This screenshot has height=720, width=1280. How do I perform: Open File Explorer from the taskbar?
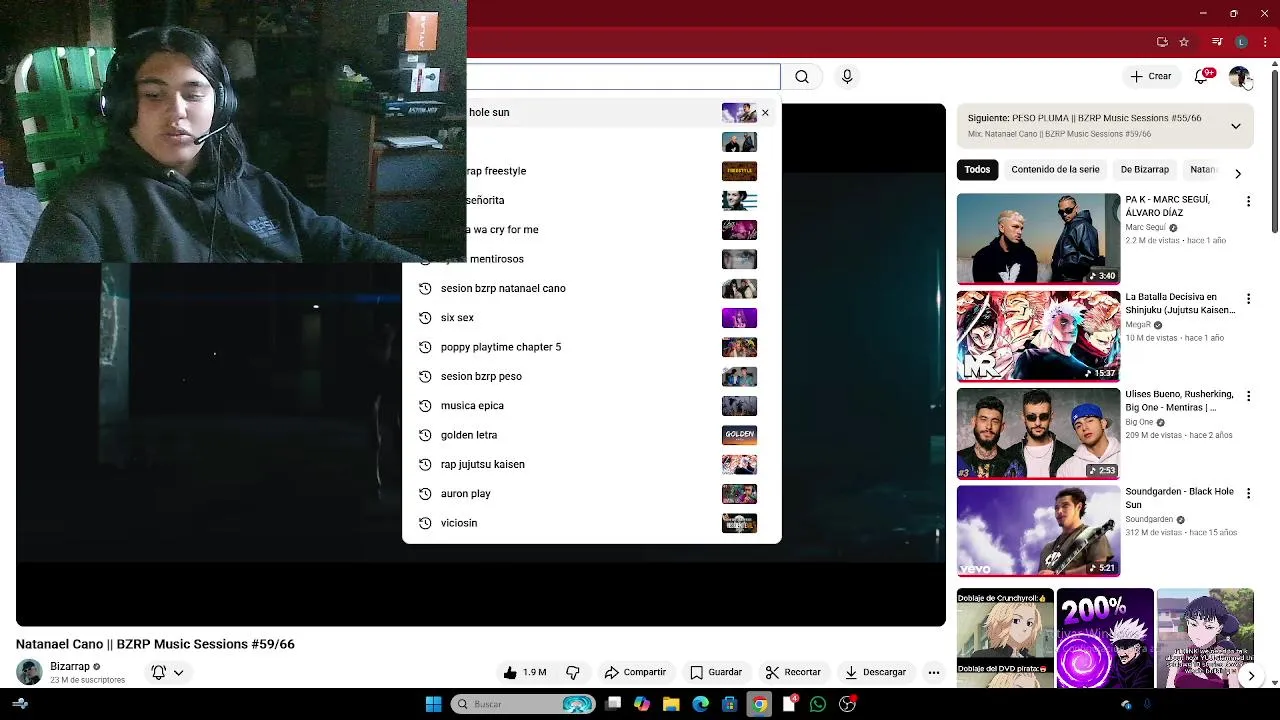click(x=671, y=704)
